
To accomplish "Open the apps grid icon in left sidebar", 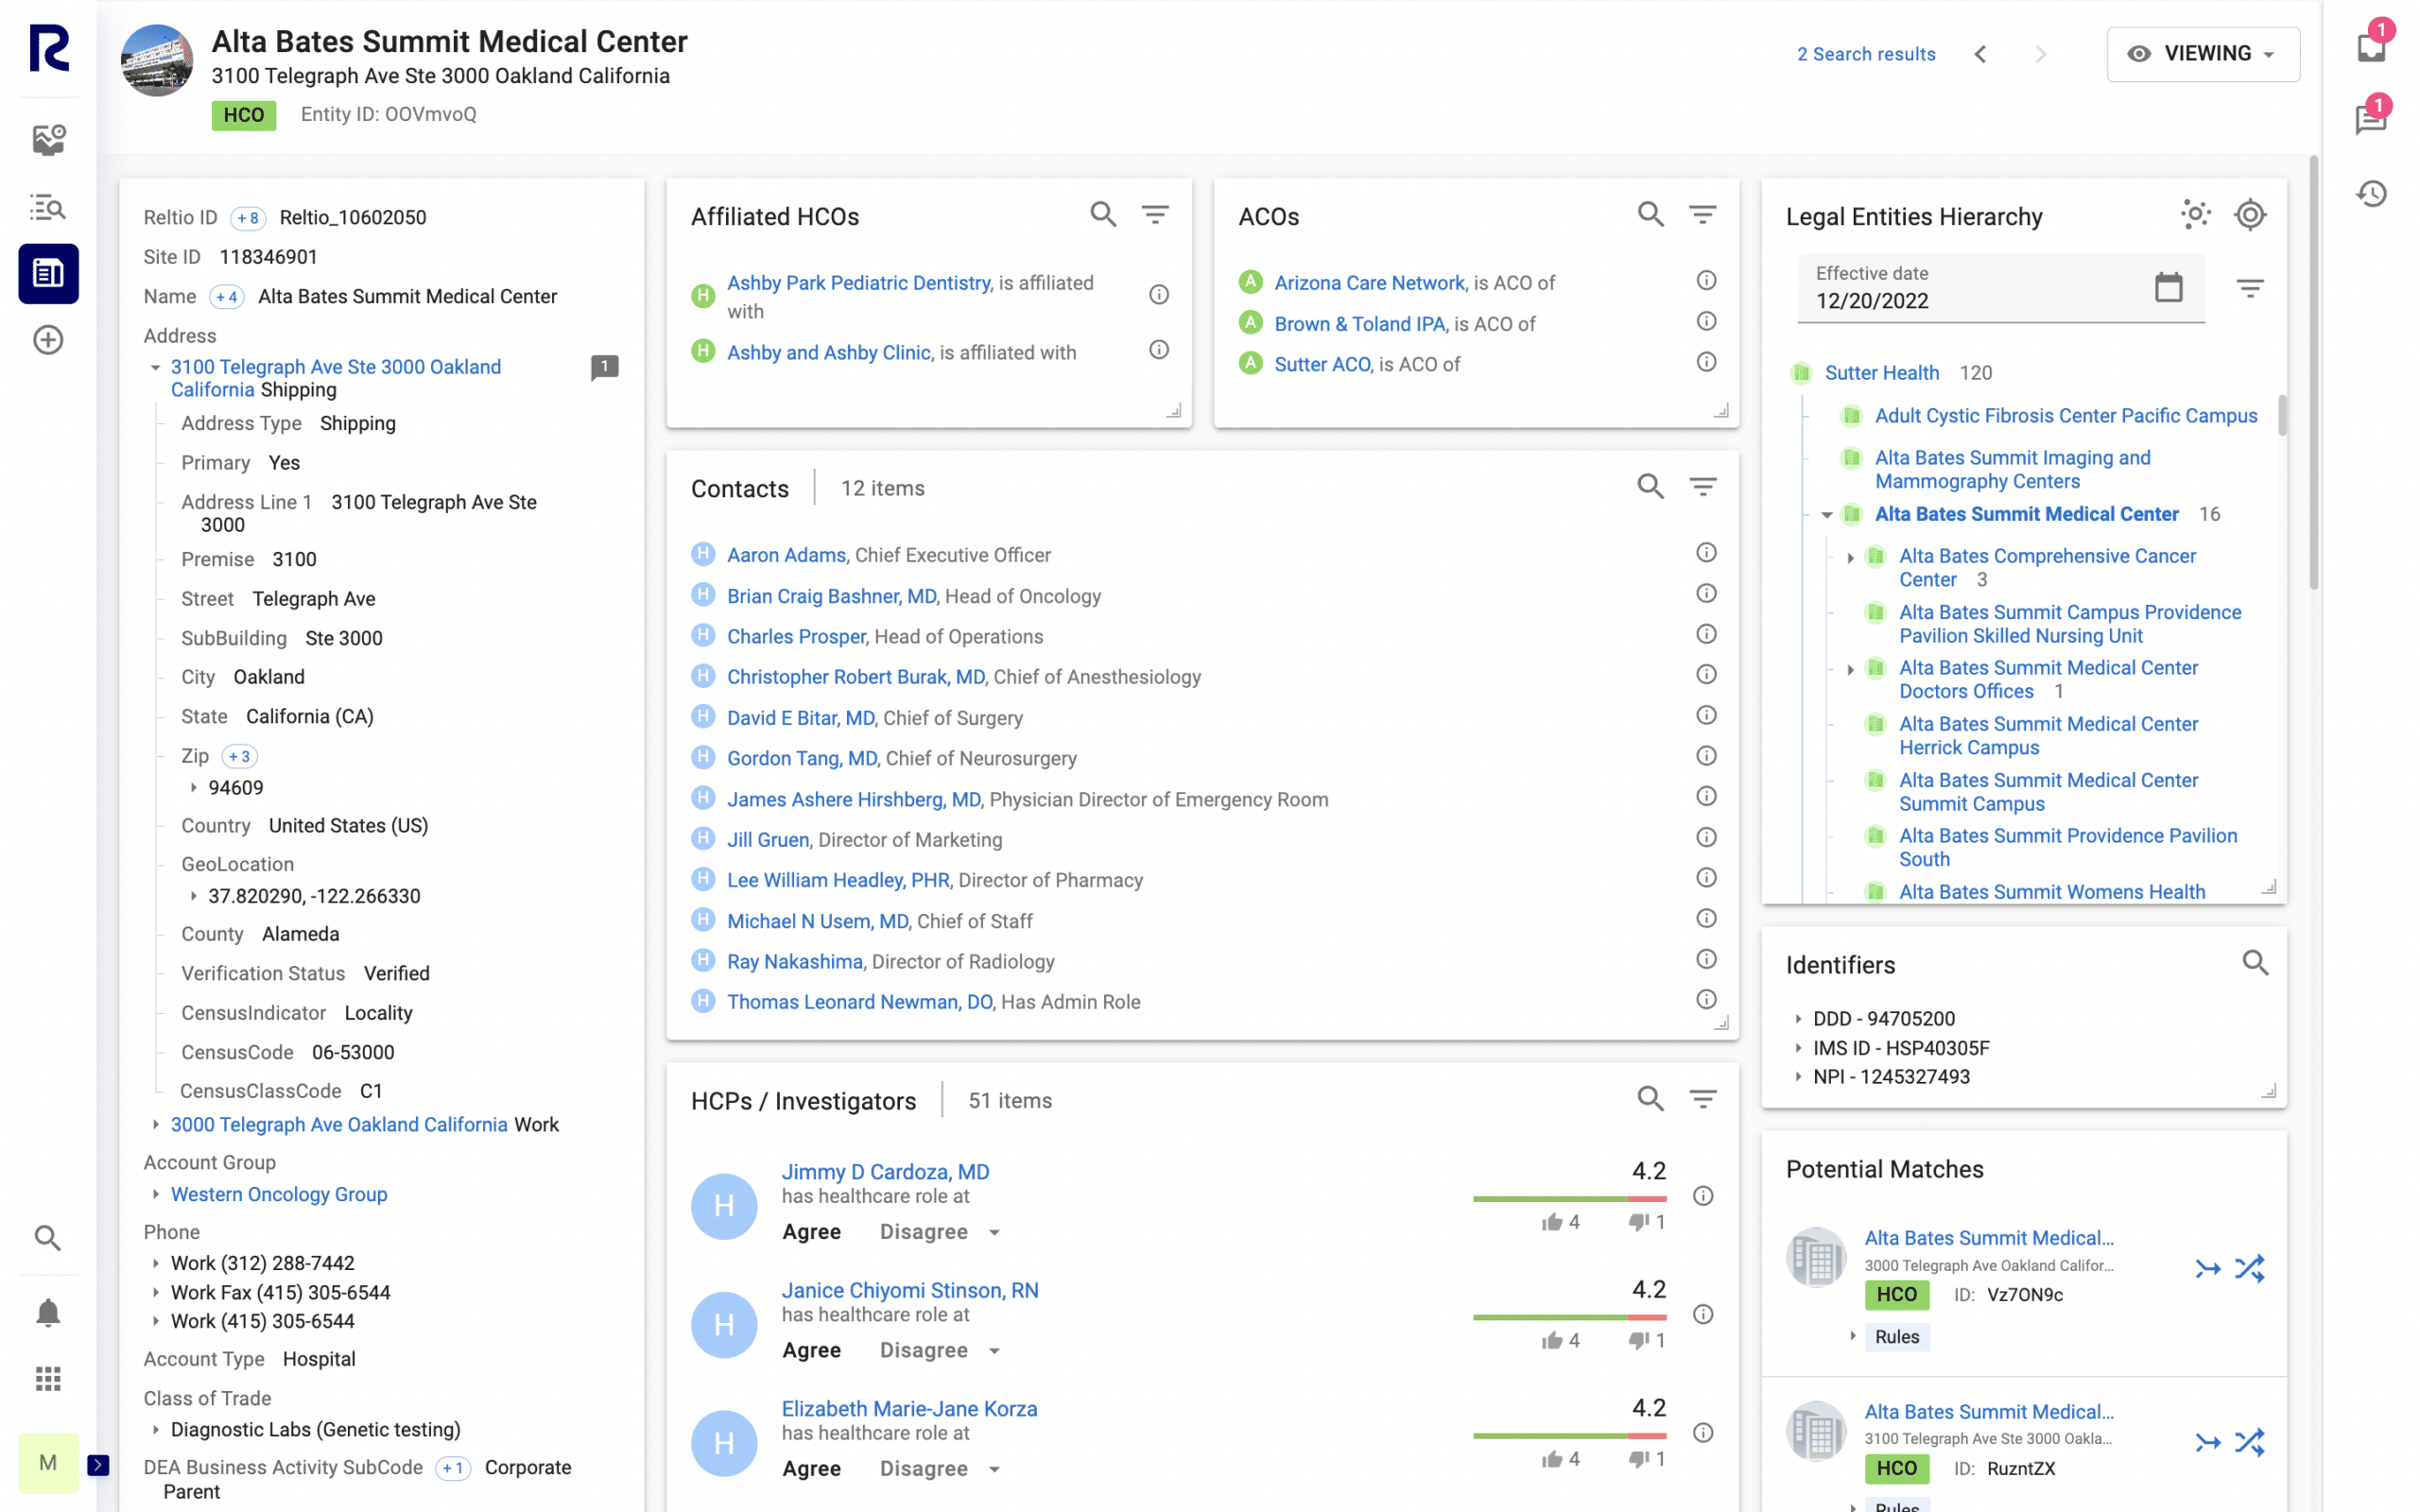I will click(48, 1379).
